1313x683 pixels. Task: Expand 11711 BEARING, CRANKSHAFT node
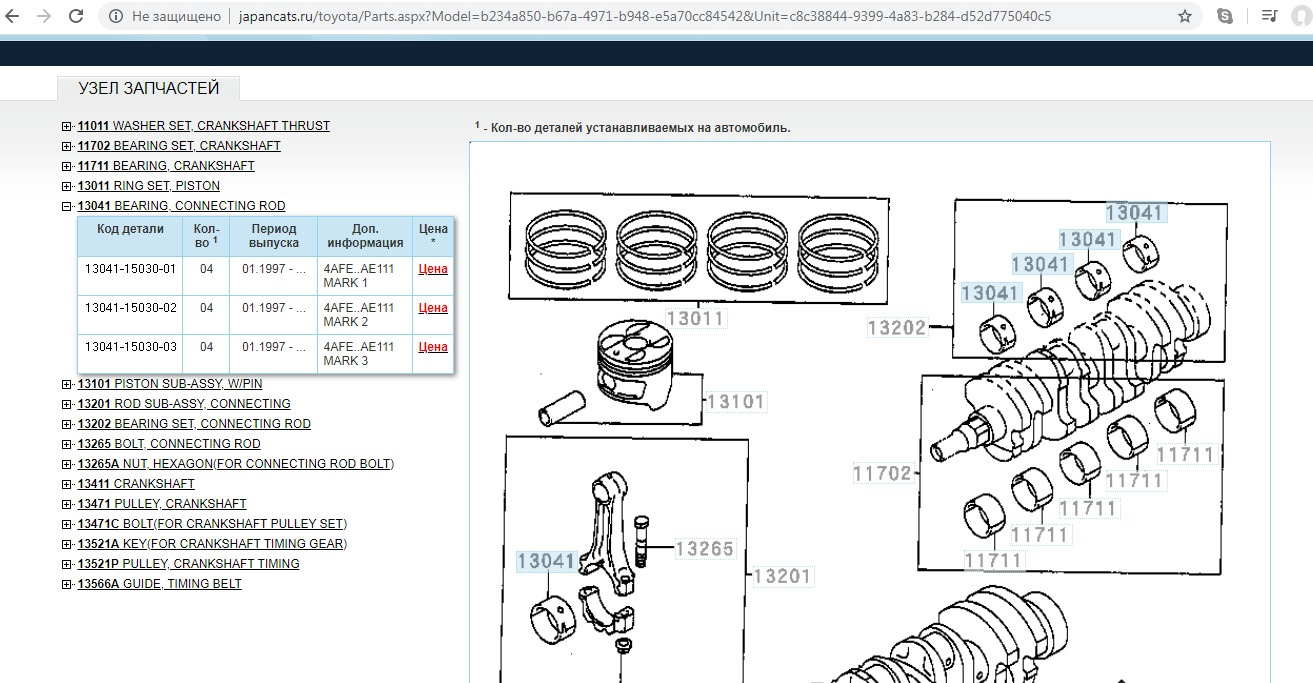pos(67,166)
